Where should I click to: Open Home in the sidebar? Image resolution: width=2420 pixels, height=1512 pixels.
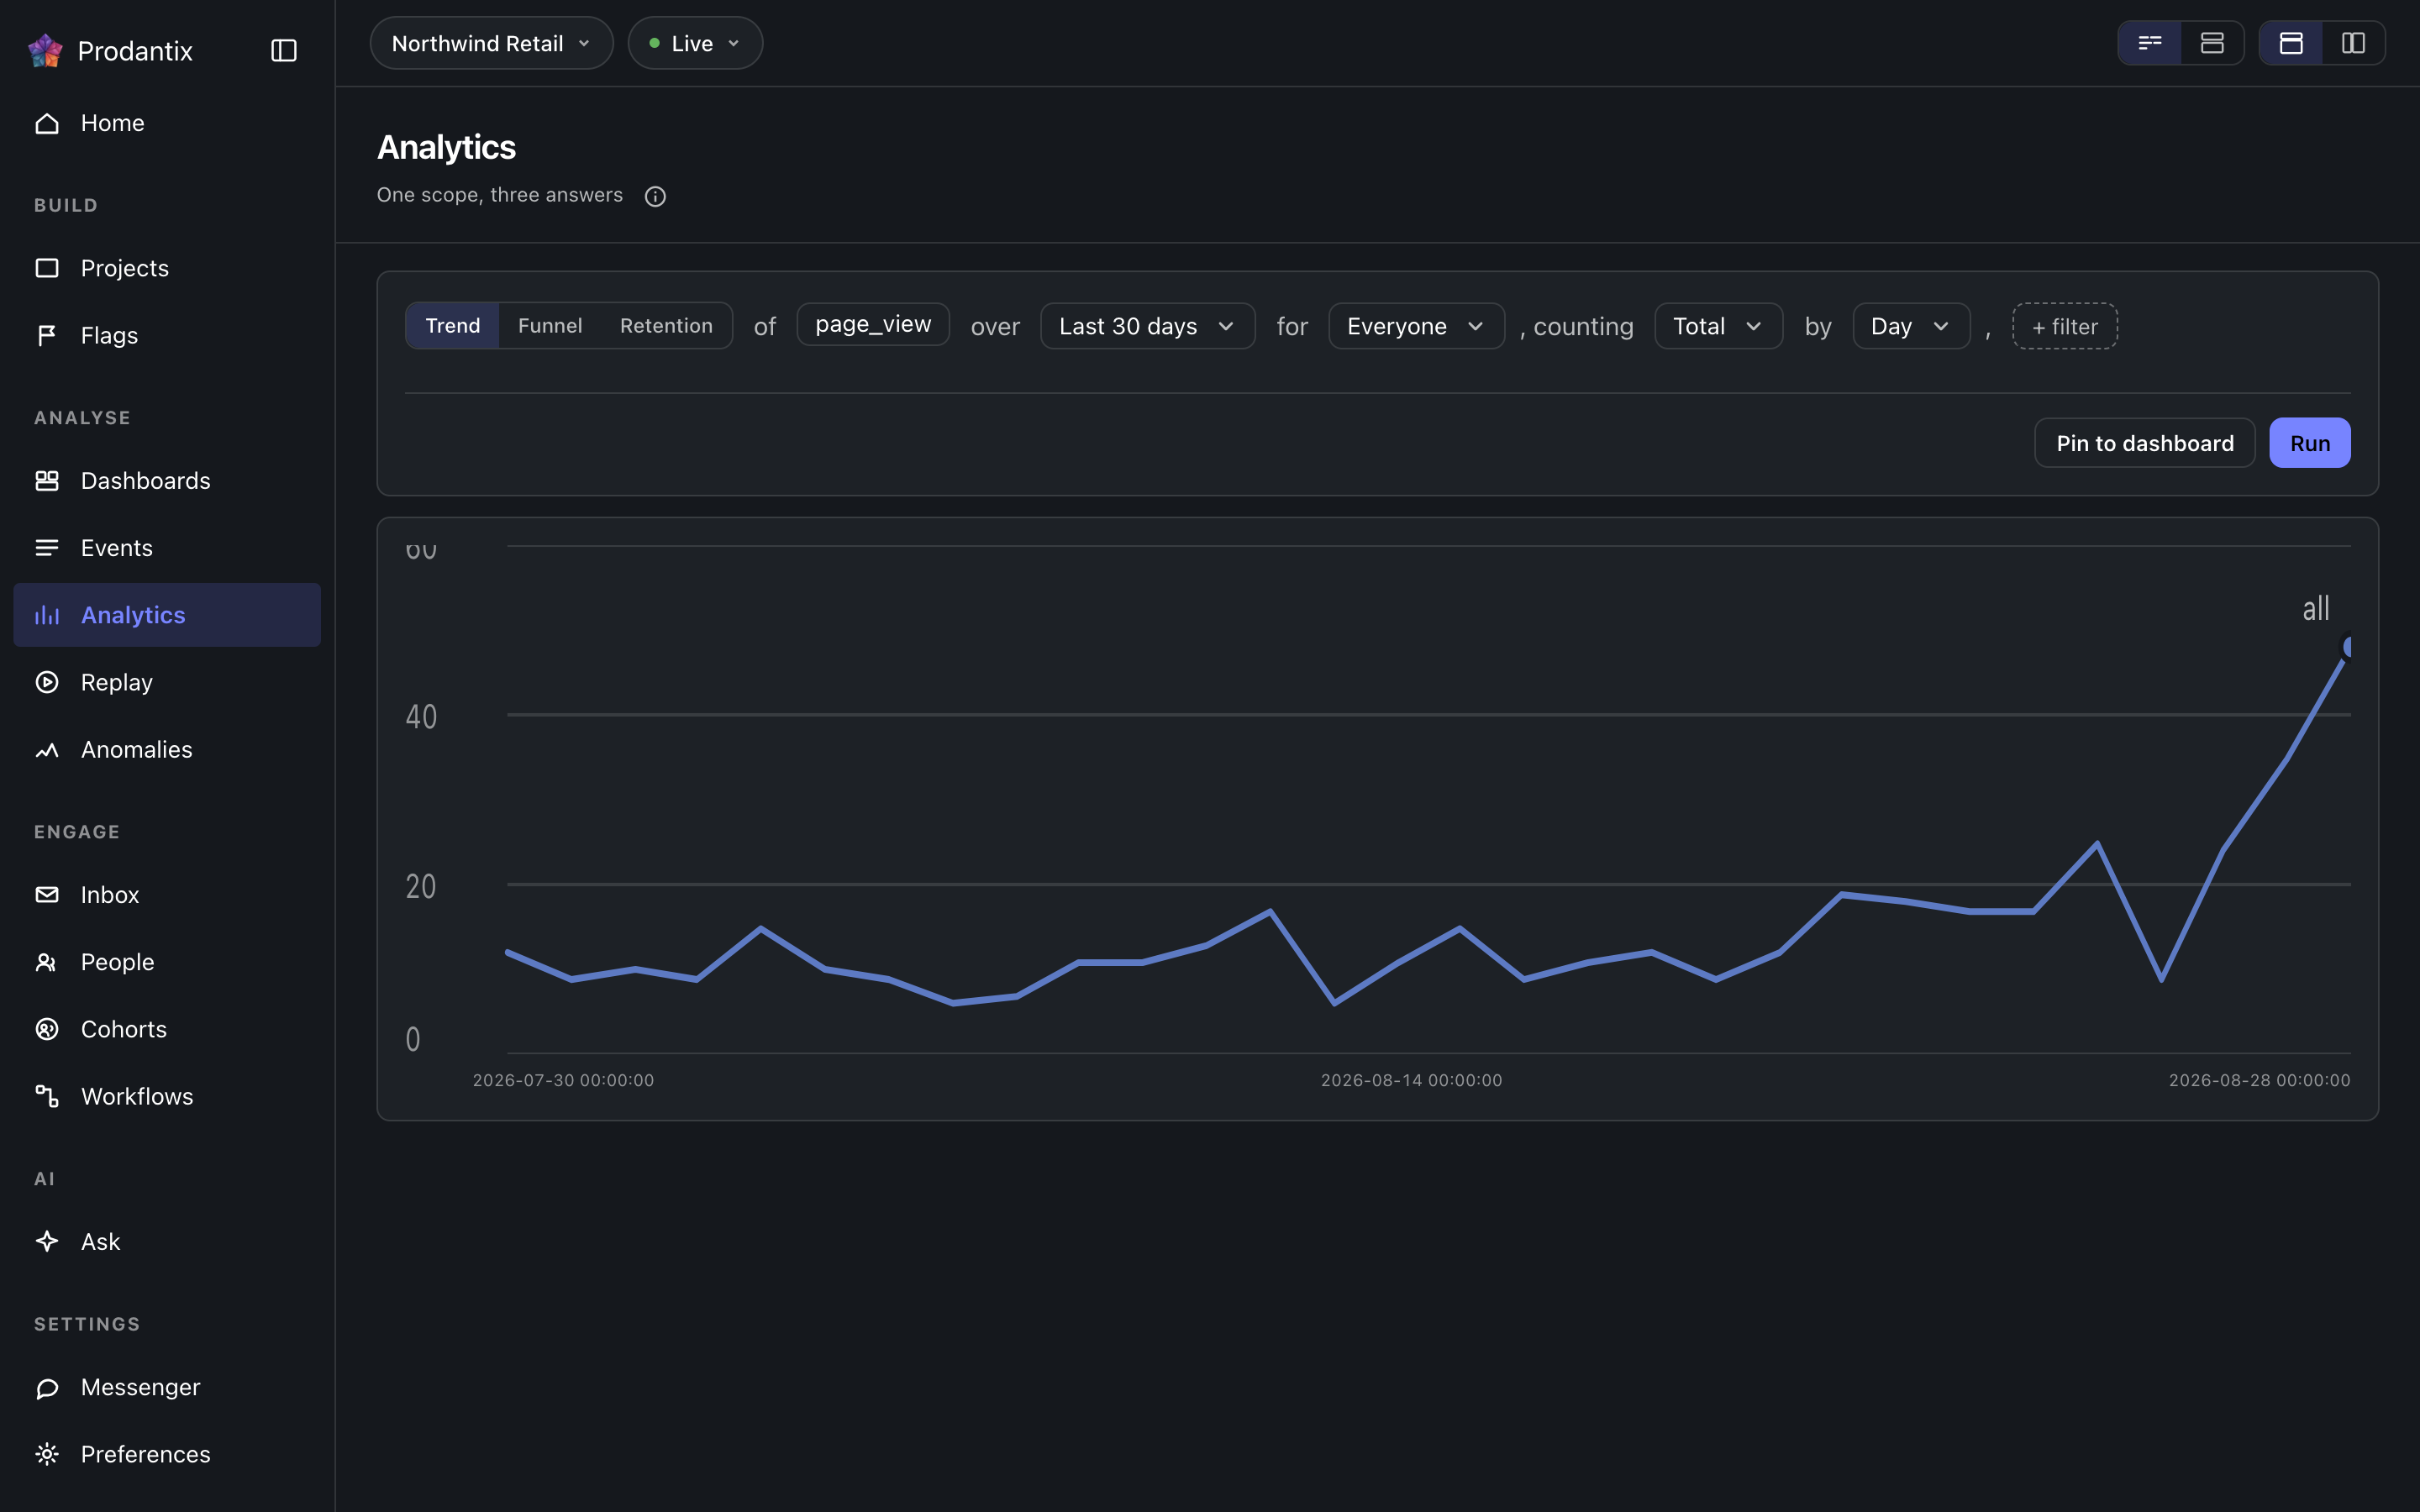(x=167, y=123)
